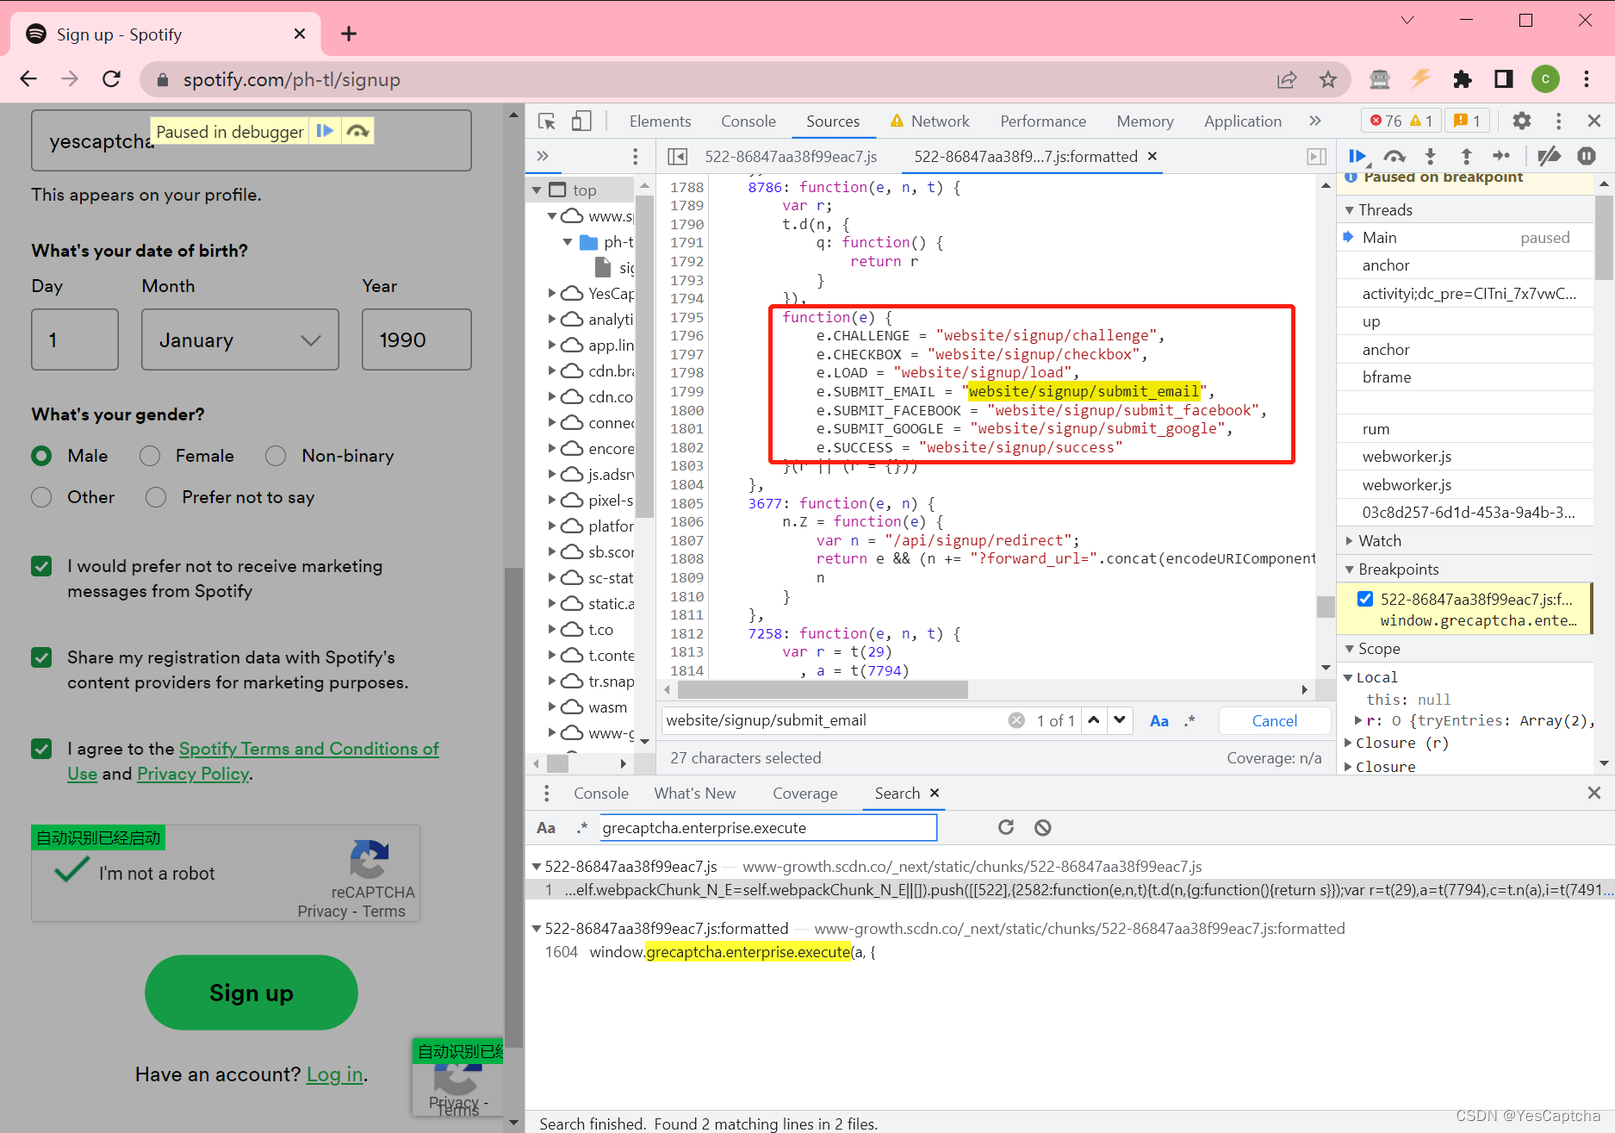Uncheck the agree to terms checkbox

pos(41,748)
